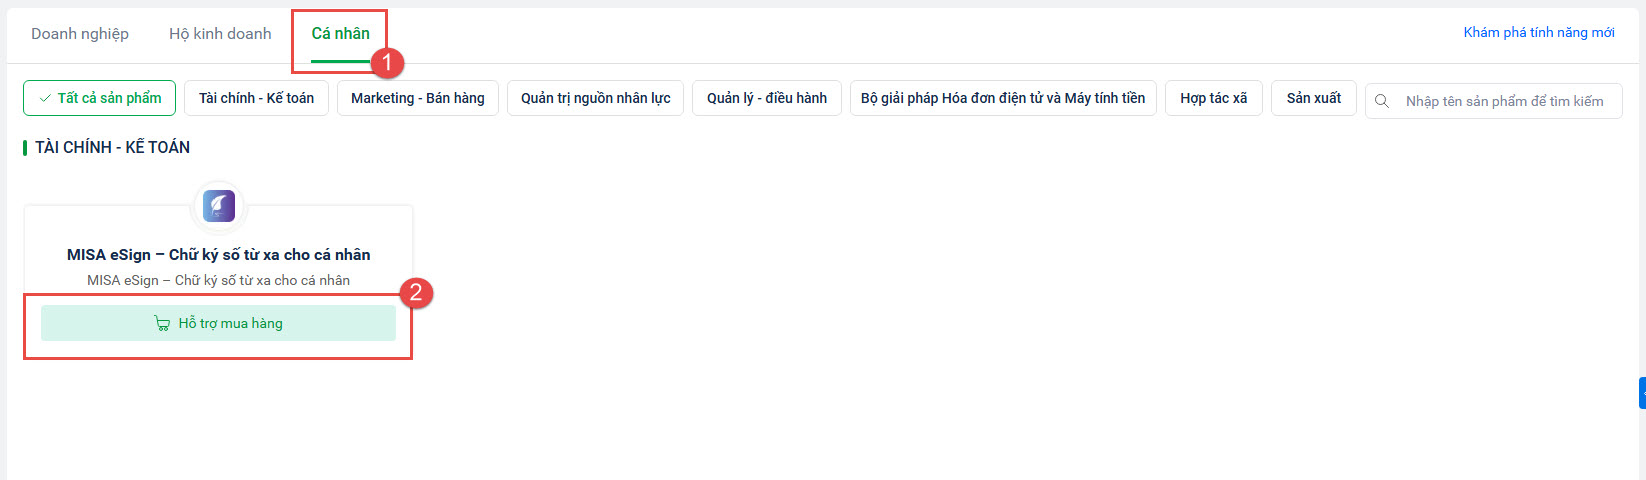This screenshot has height=480, width=1646.
Task: Select the Tất cả sản phẩm filter
Action: click(x=99, y=98)
